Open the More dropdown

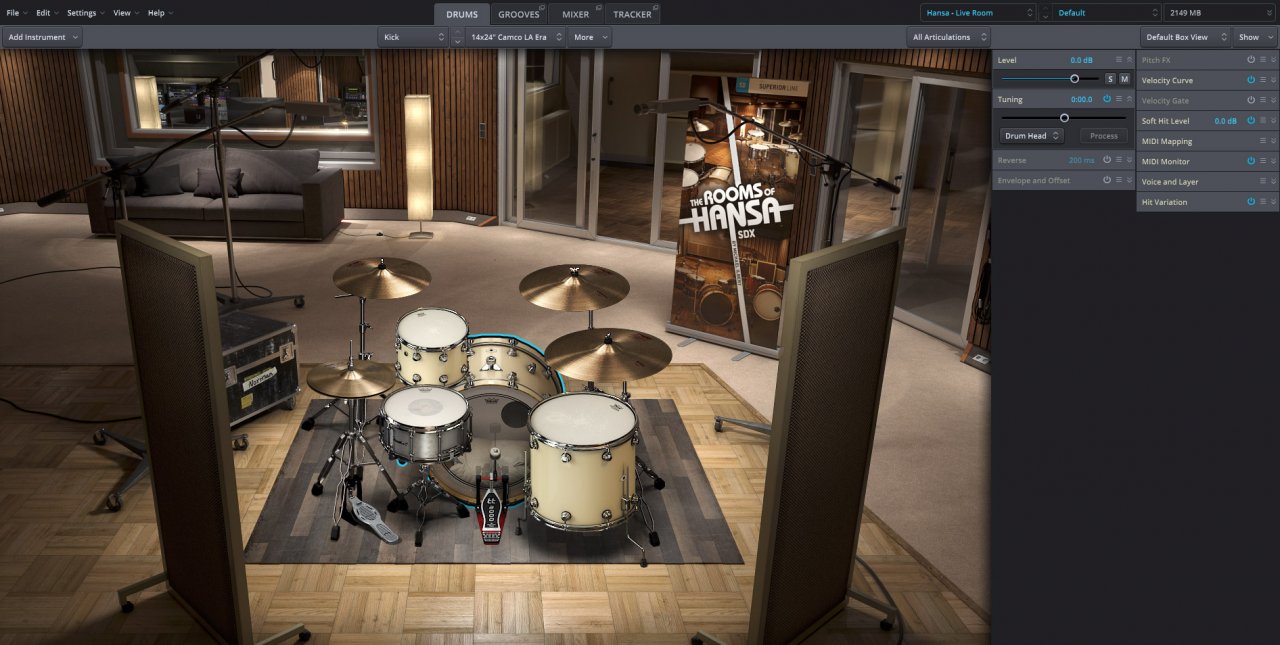point(589,37)
